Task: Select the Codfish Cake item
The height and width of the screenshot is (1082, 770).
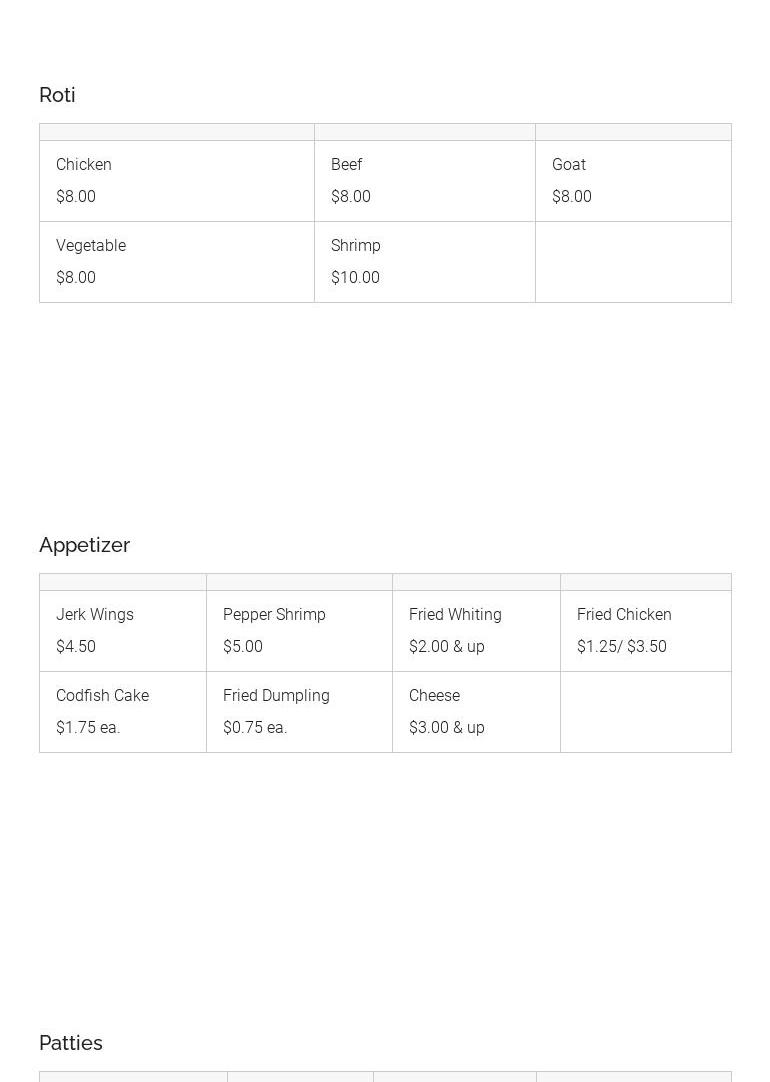Action: point(102,696)
